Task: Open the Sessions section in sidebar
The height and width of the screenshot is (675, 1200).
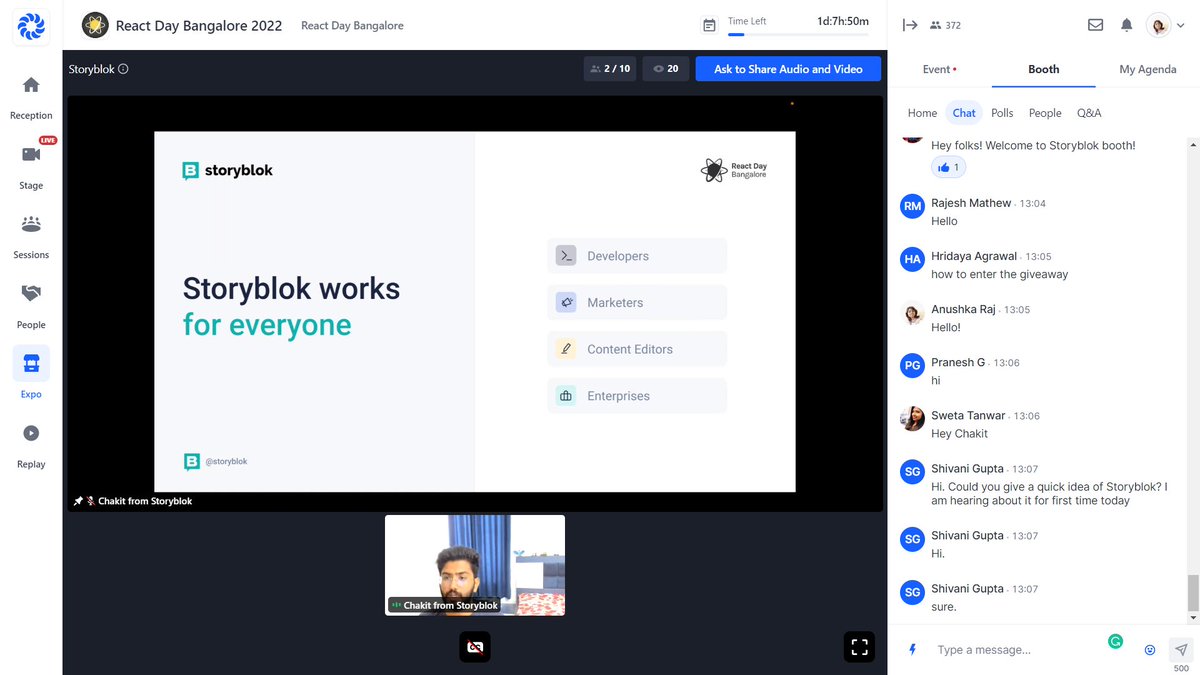Action: tap(31, 224)
